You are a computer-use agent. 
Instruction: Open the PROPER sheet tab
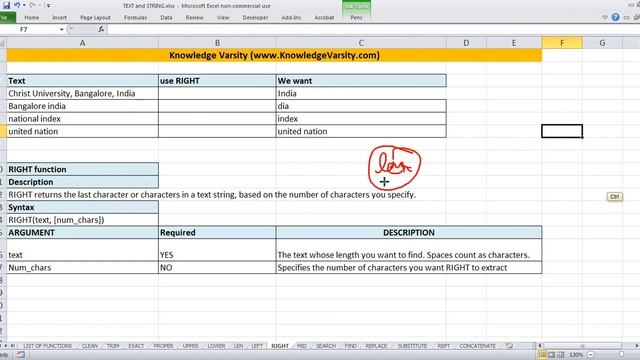tap(163, 346)
